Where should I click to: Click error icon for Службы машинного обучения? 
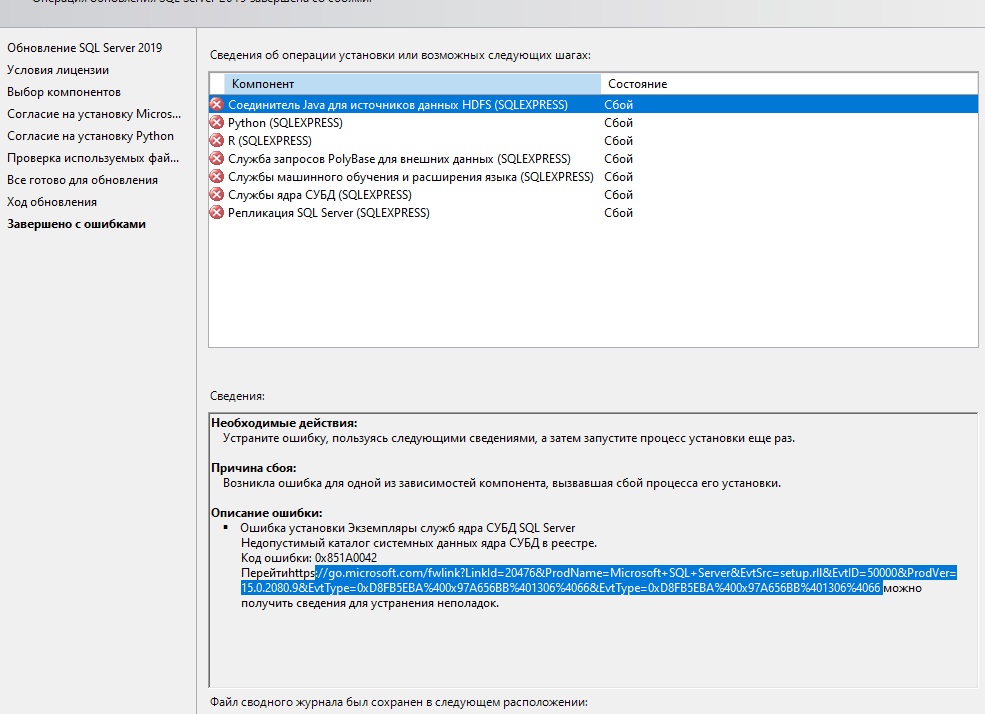(217, 176)
